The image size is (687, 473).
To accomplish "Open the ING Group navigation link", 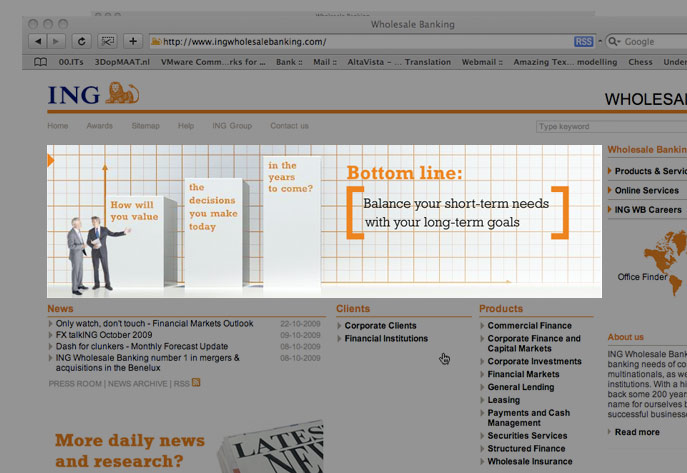I will click(232, 126).
